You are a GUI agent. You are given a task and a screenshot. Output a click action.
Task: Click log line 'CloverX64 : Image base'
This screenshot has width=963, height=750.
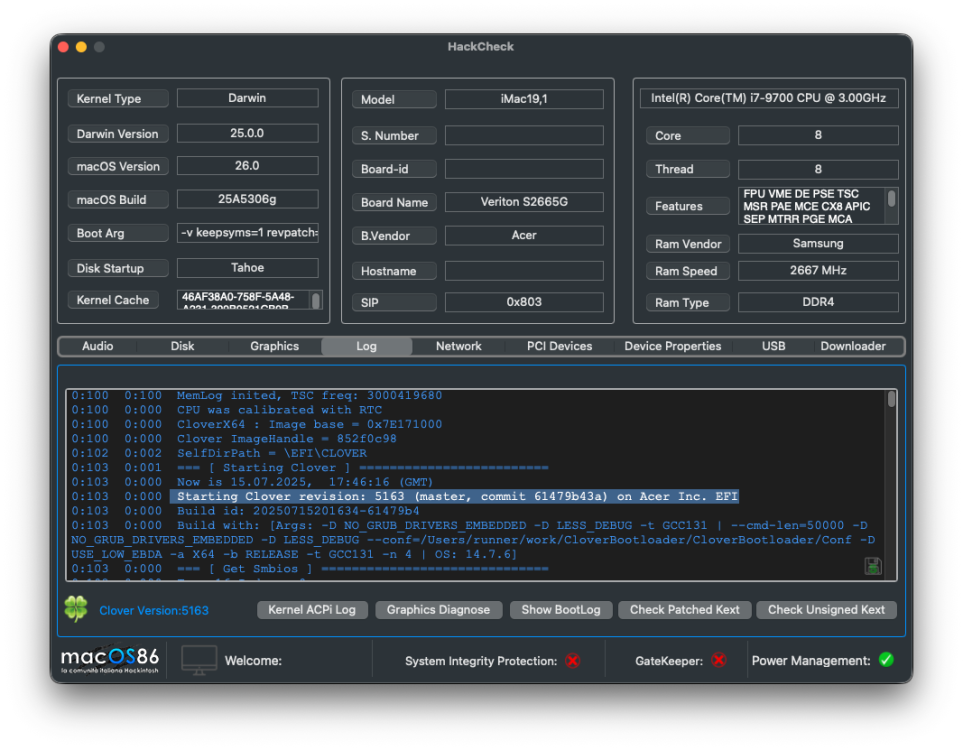click(310, 424)
